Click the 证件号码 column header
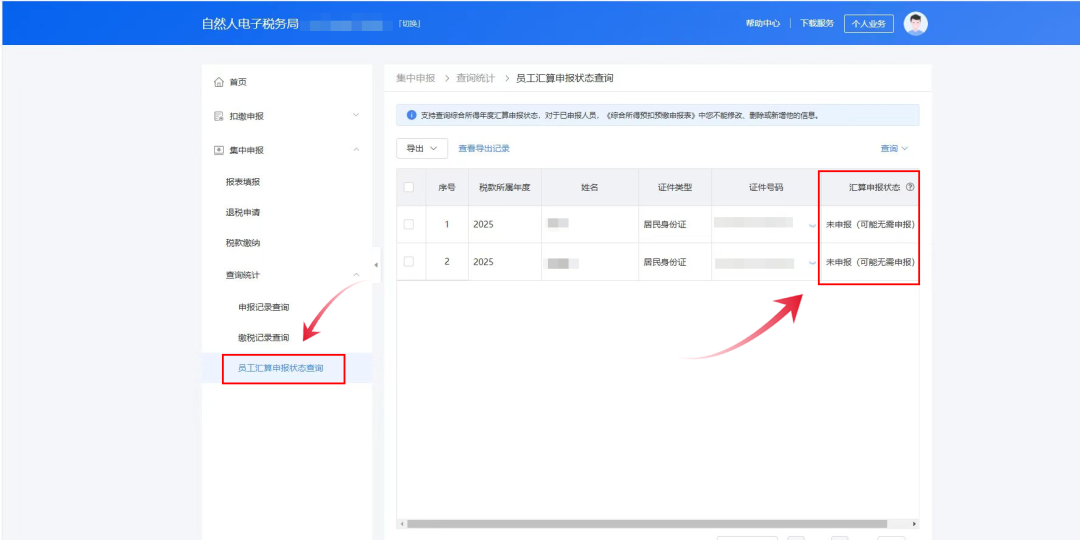The width and height of the screenshot is (1080, 540). pyautogui.click(x=766, y=187)
